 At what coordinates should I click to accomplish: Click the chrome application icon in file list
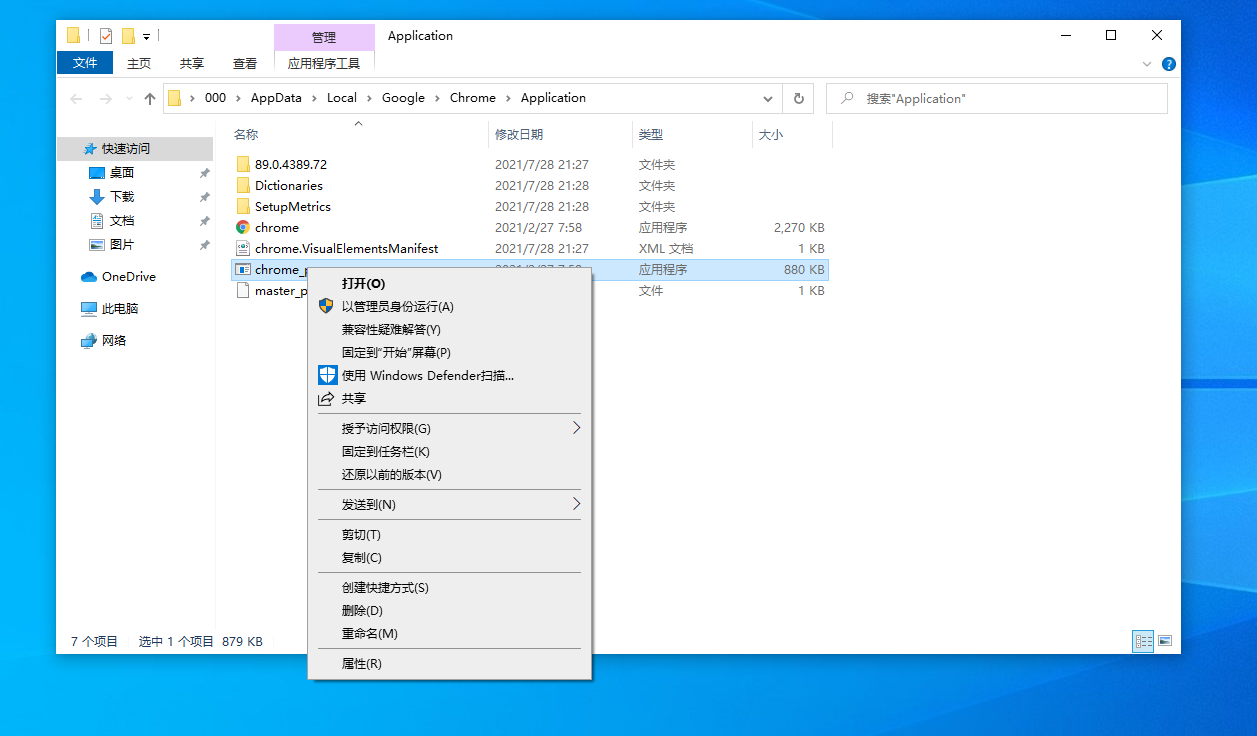click(x=242, y=227)
